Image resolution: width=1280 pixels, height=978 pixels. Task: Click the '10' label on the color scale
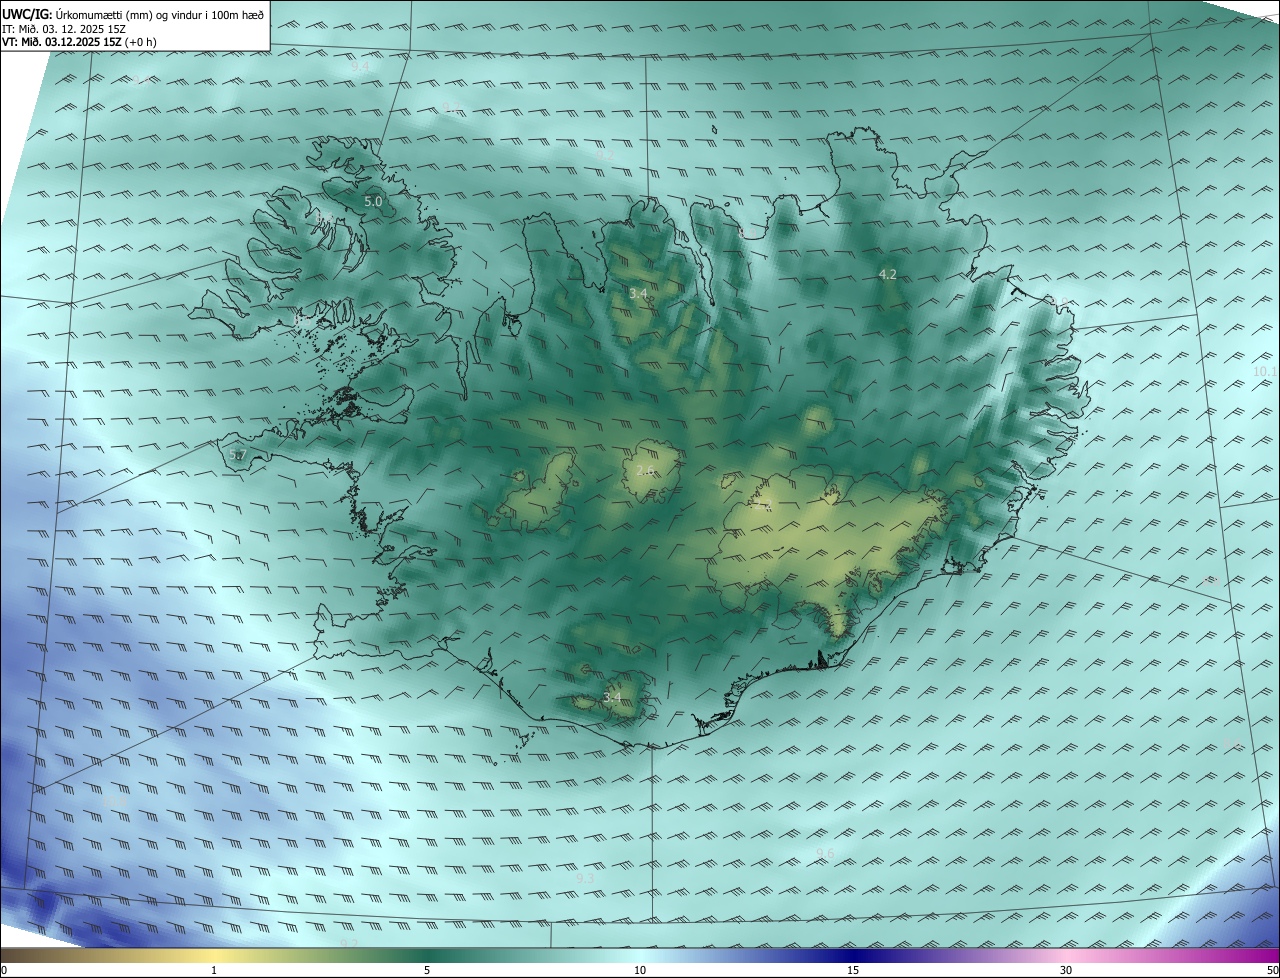[x=640, y=970]
